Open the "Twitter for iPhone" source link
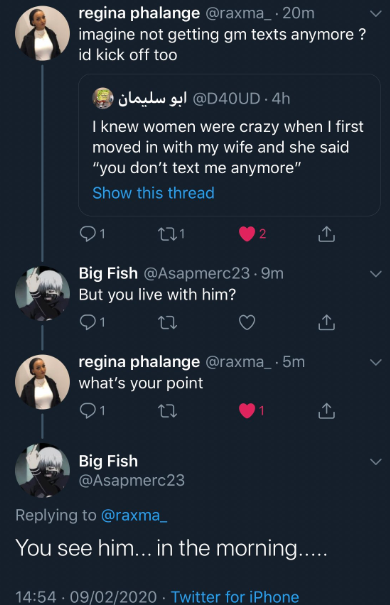This screenshot has height=605, width=390. point(235,597)
